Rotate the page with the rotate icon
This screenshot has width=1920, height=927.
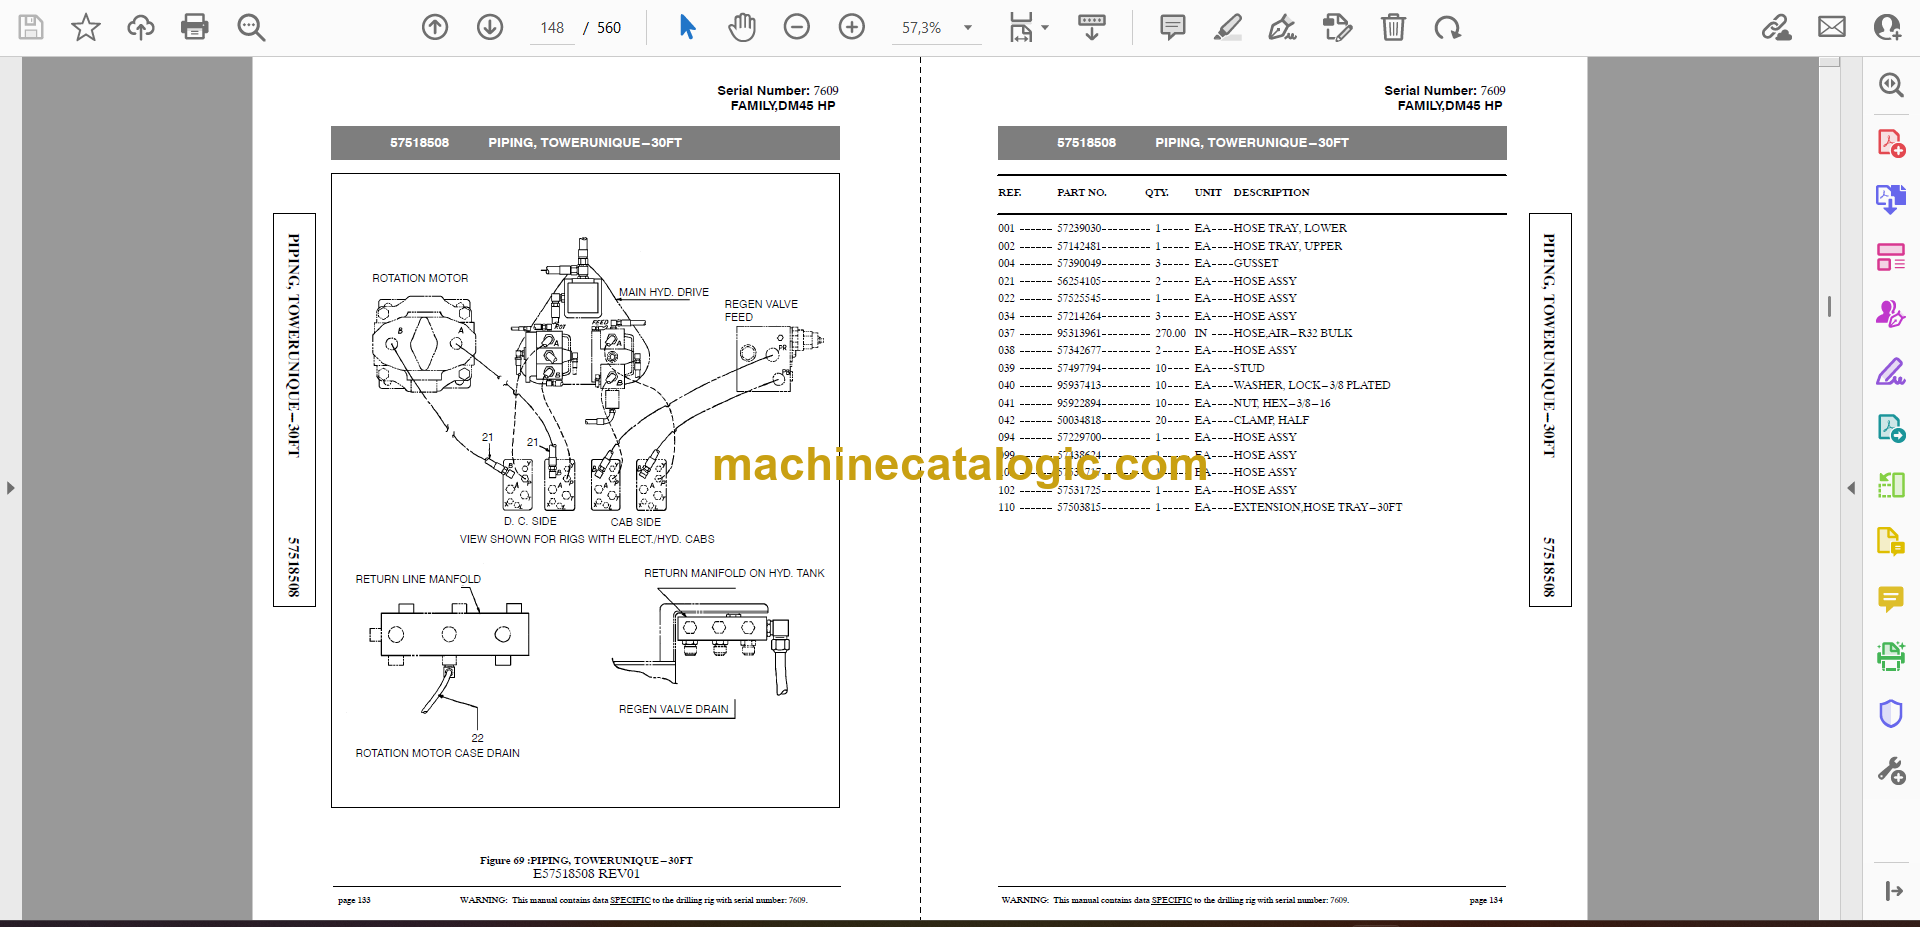(1448, 27)
